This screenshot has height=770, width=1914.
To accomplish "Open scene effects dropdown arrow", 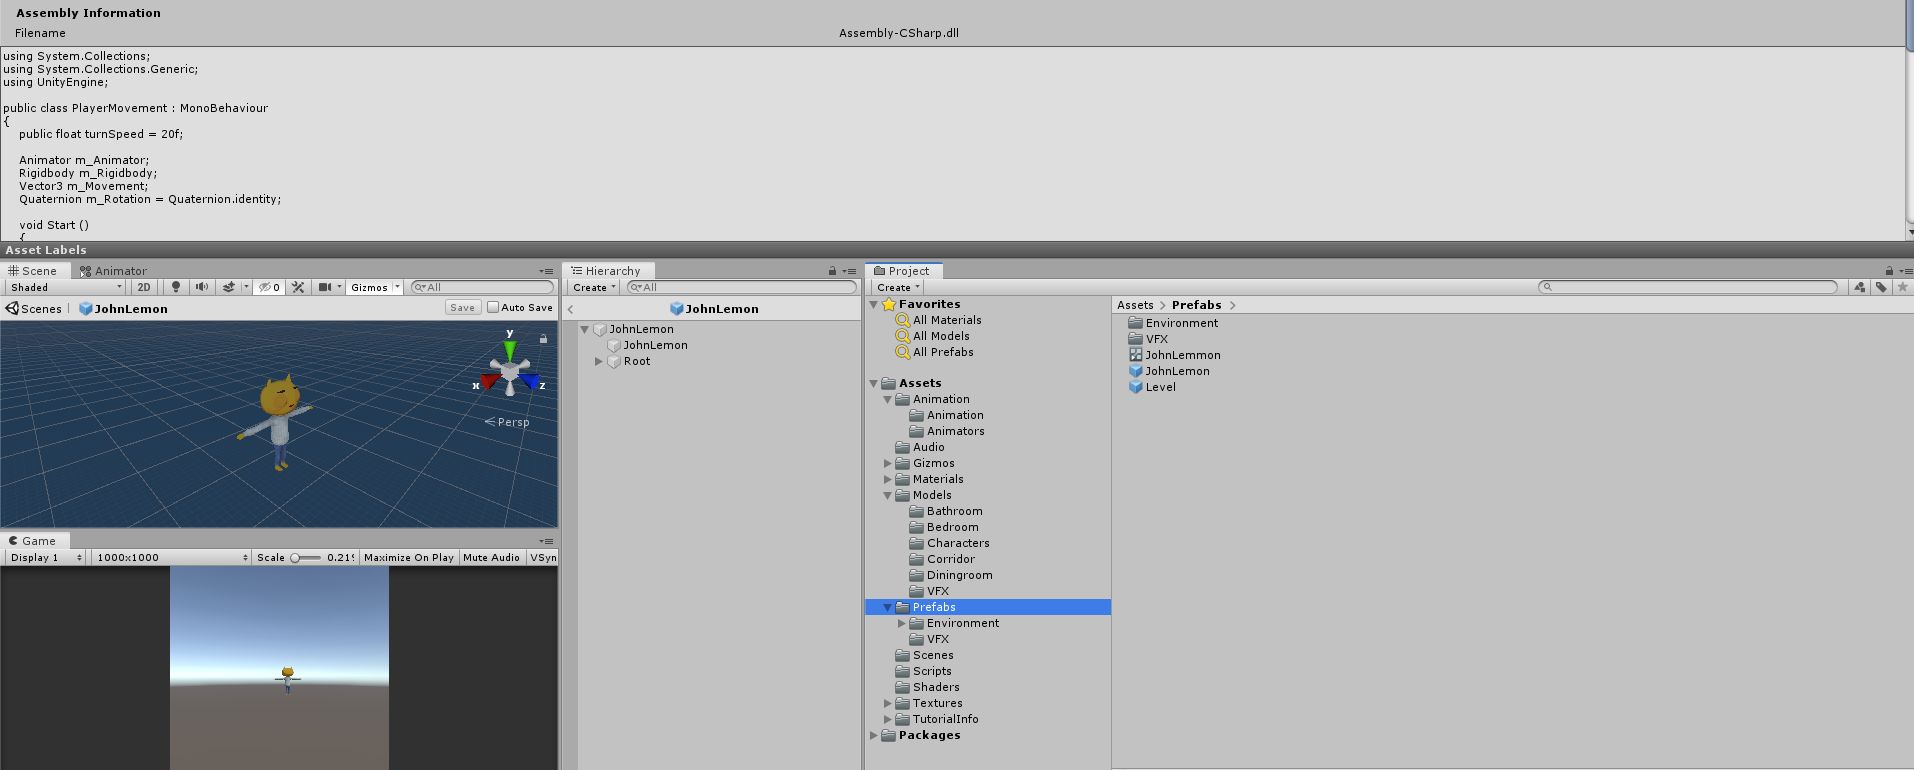I will 246,287.
